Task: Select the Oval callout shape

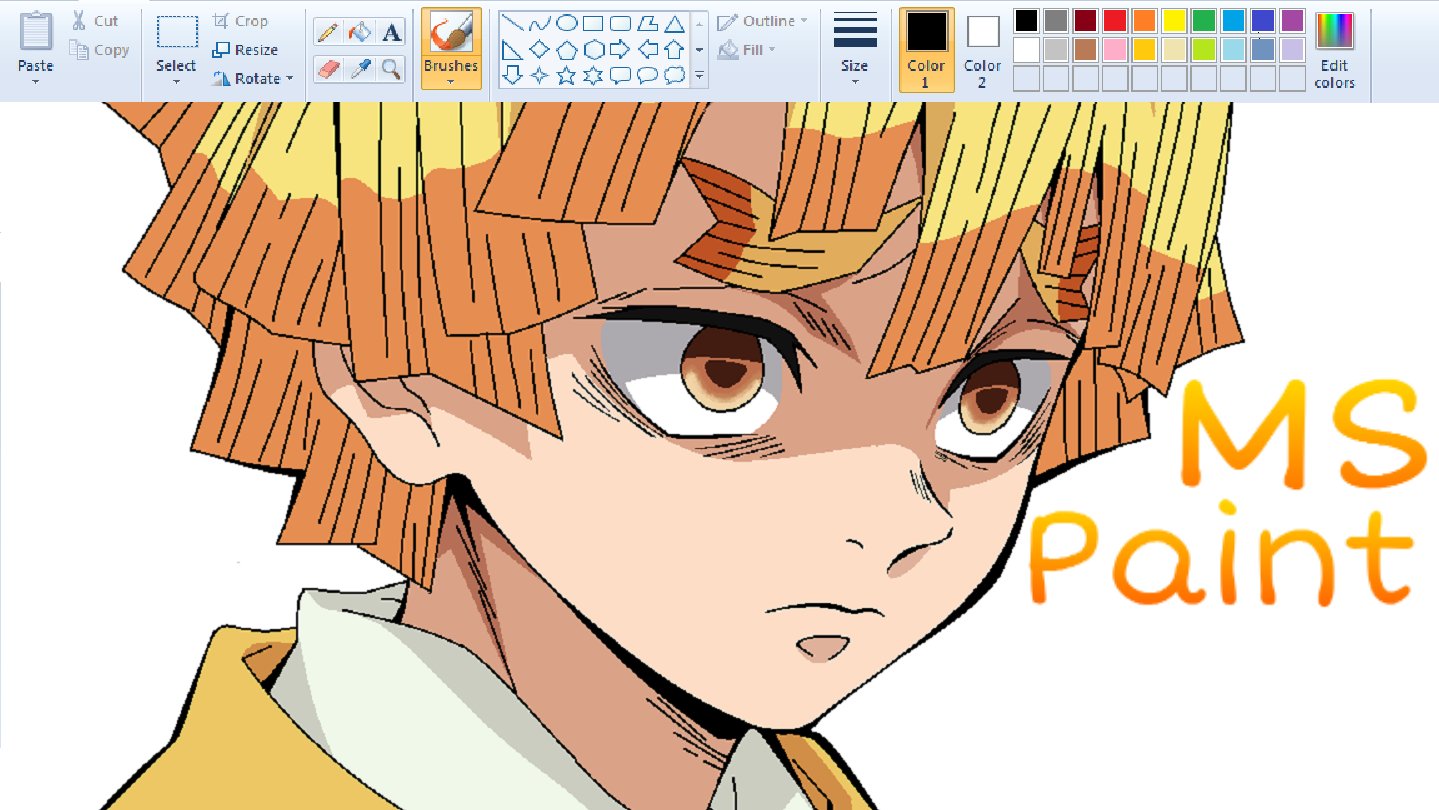Action: (647, 75)
